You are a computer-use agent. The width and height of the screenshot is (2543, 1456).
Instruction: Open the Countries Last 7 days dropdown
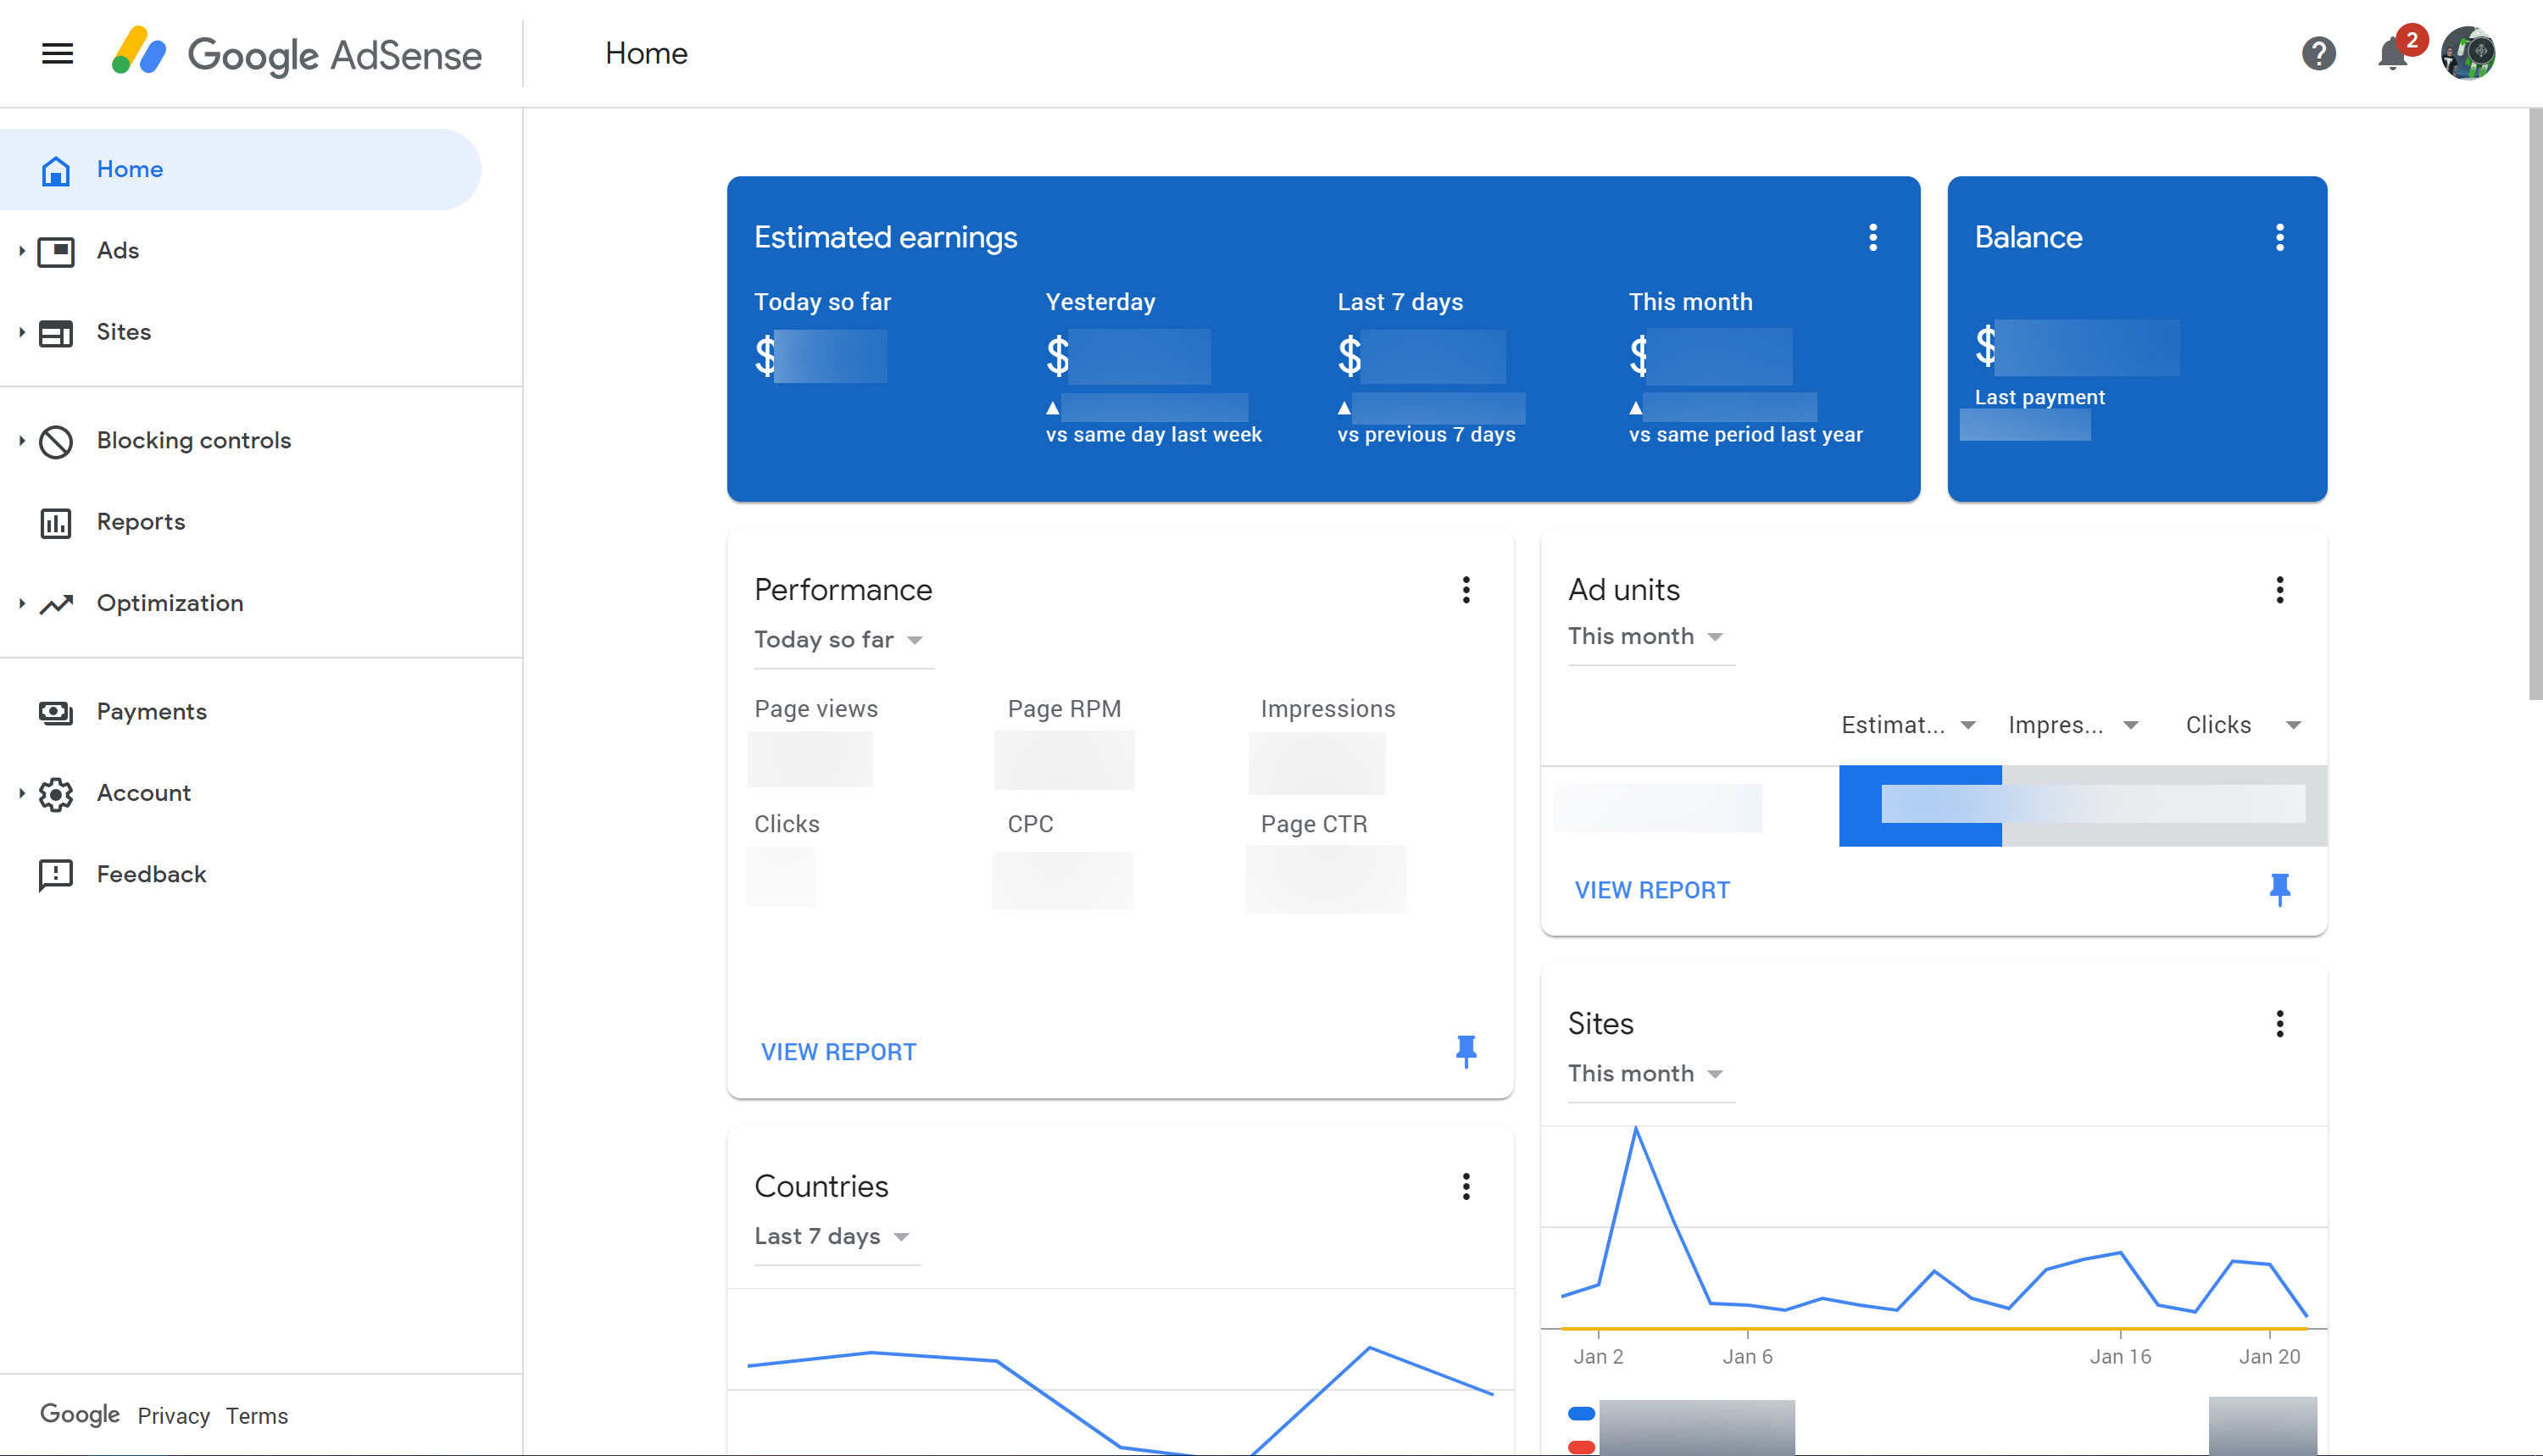tap(835, 1236)
